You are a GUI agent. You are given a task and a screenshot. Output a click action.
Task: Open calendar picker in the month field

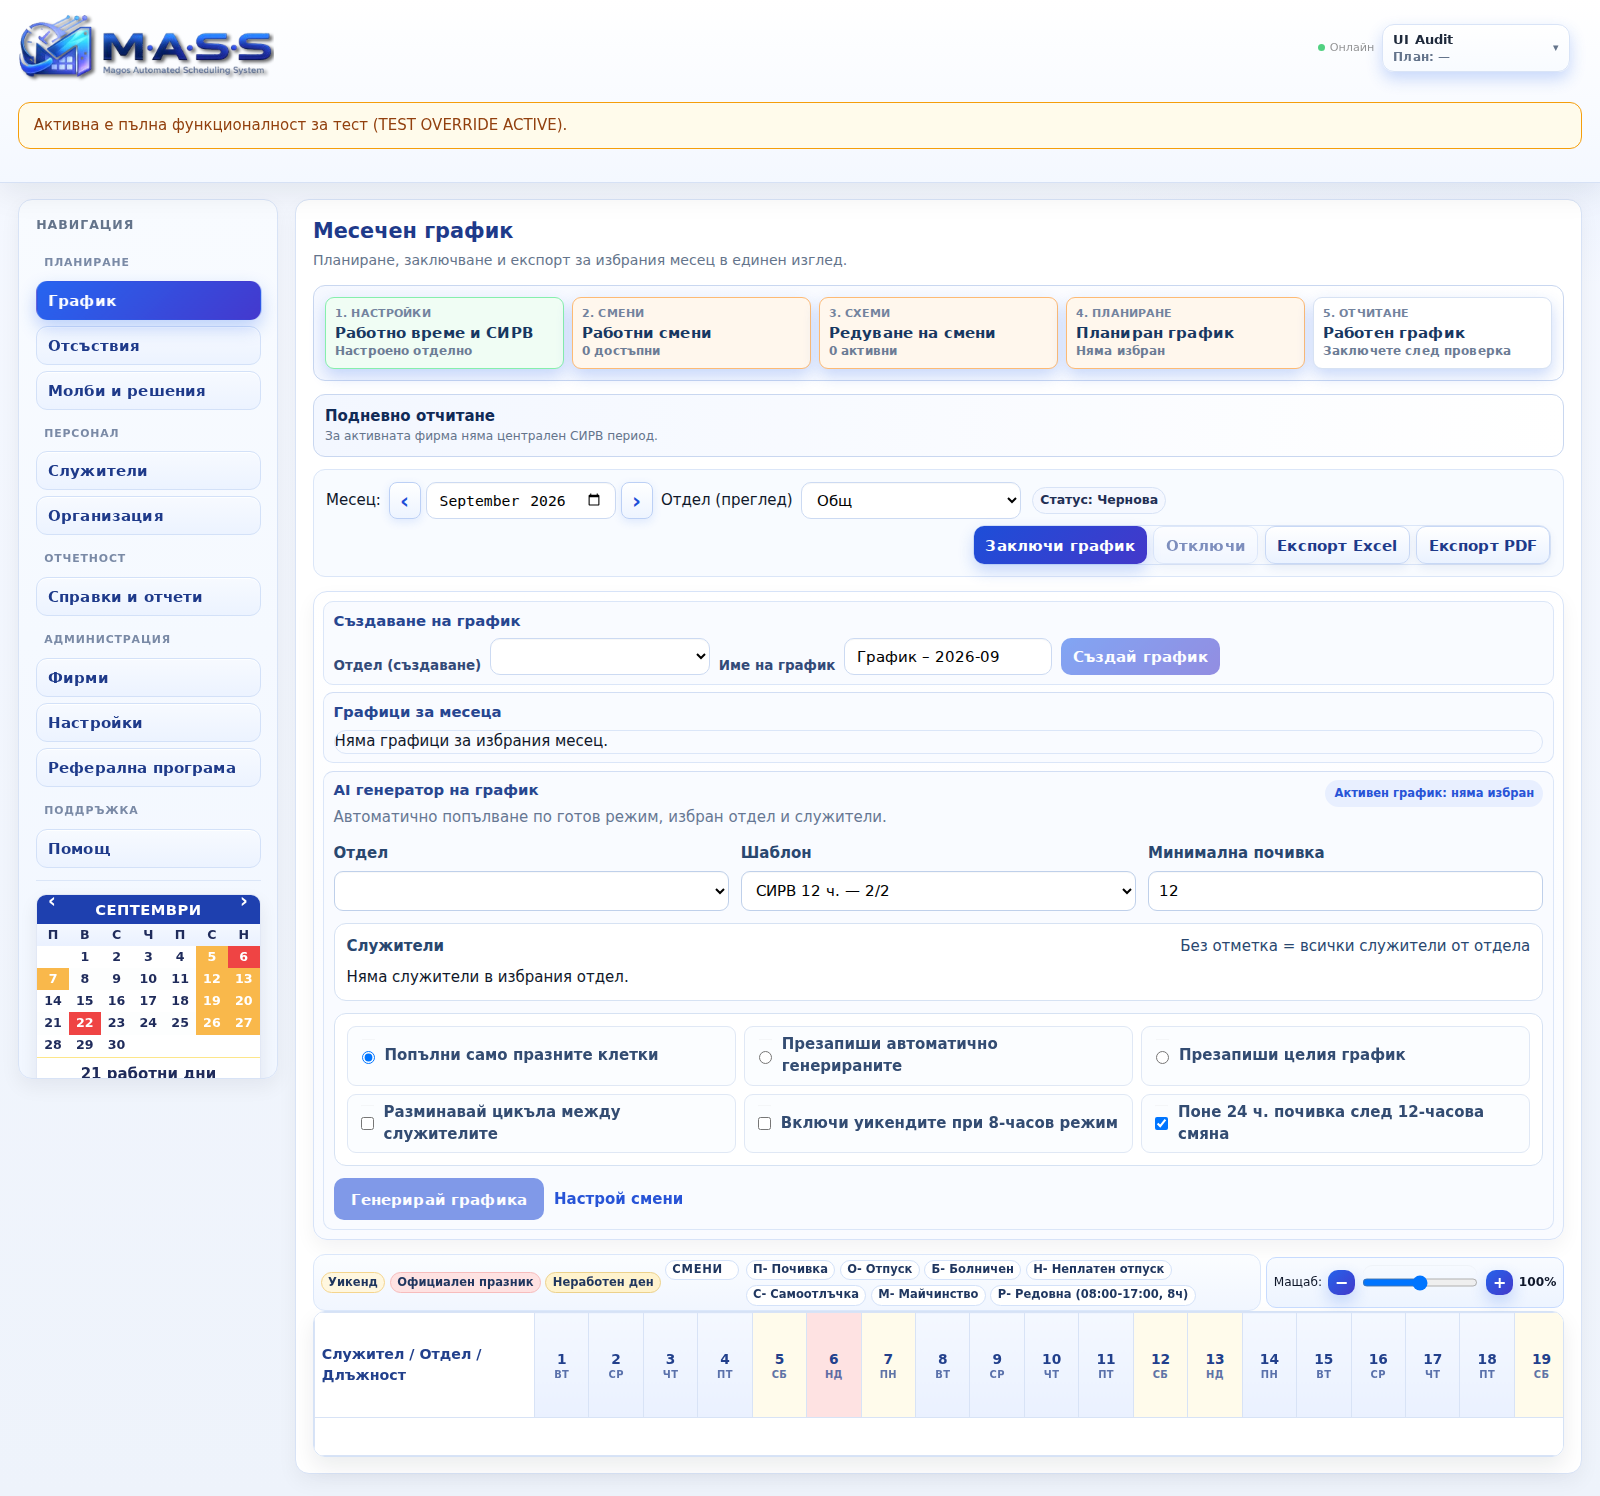coord(594,500)
